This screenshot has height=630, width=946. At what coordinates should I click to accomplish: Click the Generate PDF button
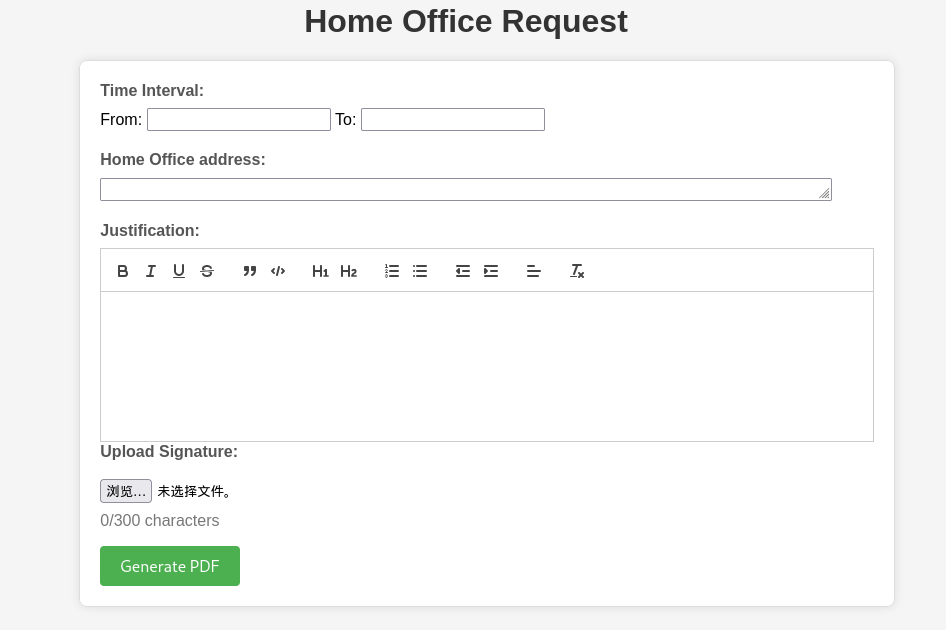[170, 566]
